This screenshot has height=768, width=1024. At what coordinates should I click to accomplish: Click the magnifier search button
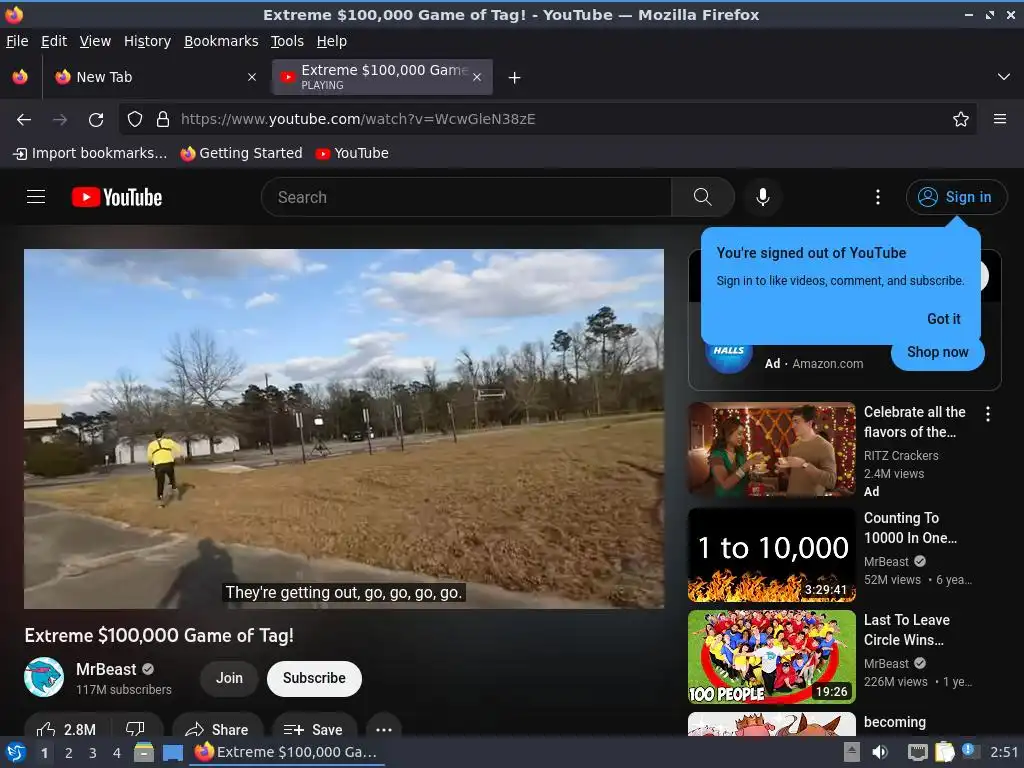703,197
